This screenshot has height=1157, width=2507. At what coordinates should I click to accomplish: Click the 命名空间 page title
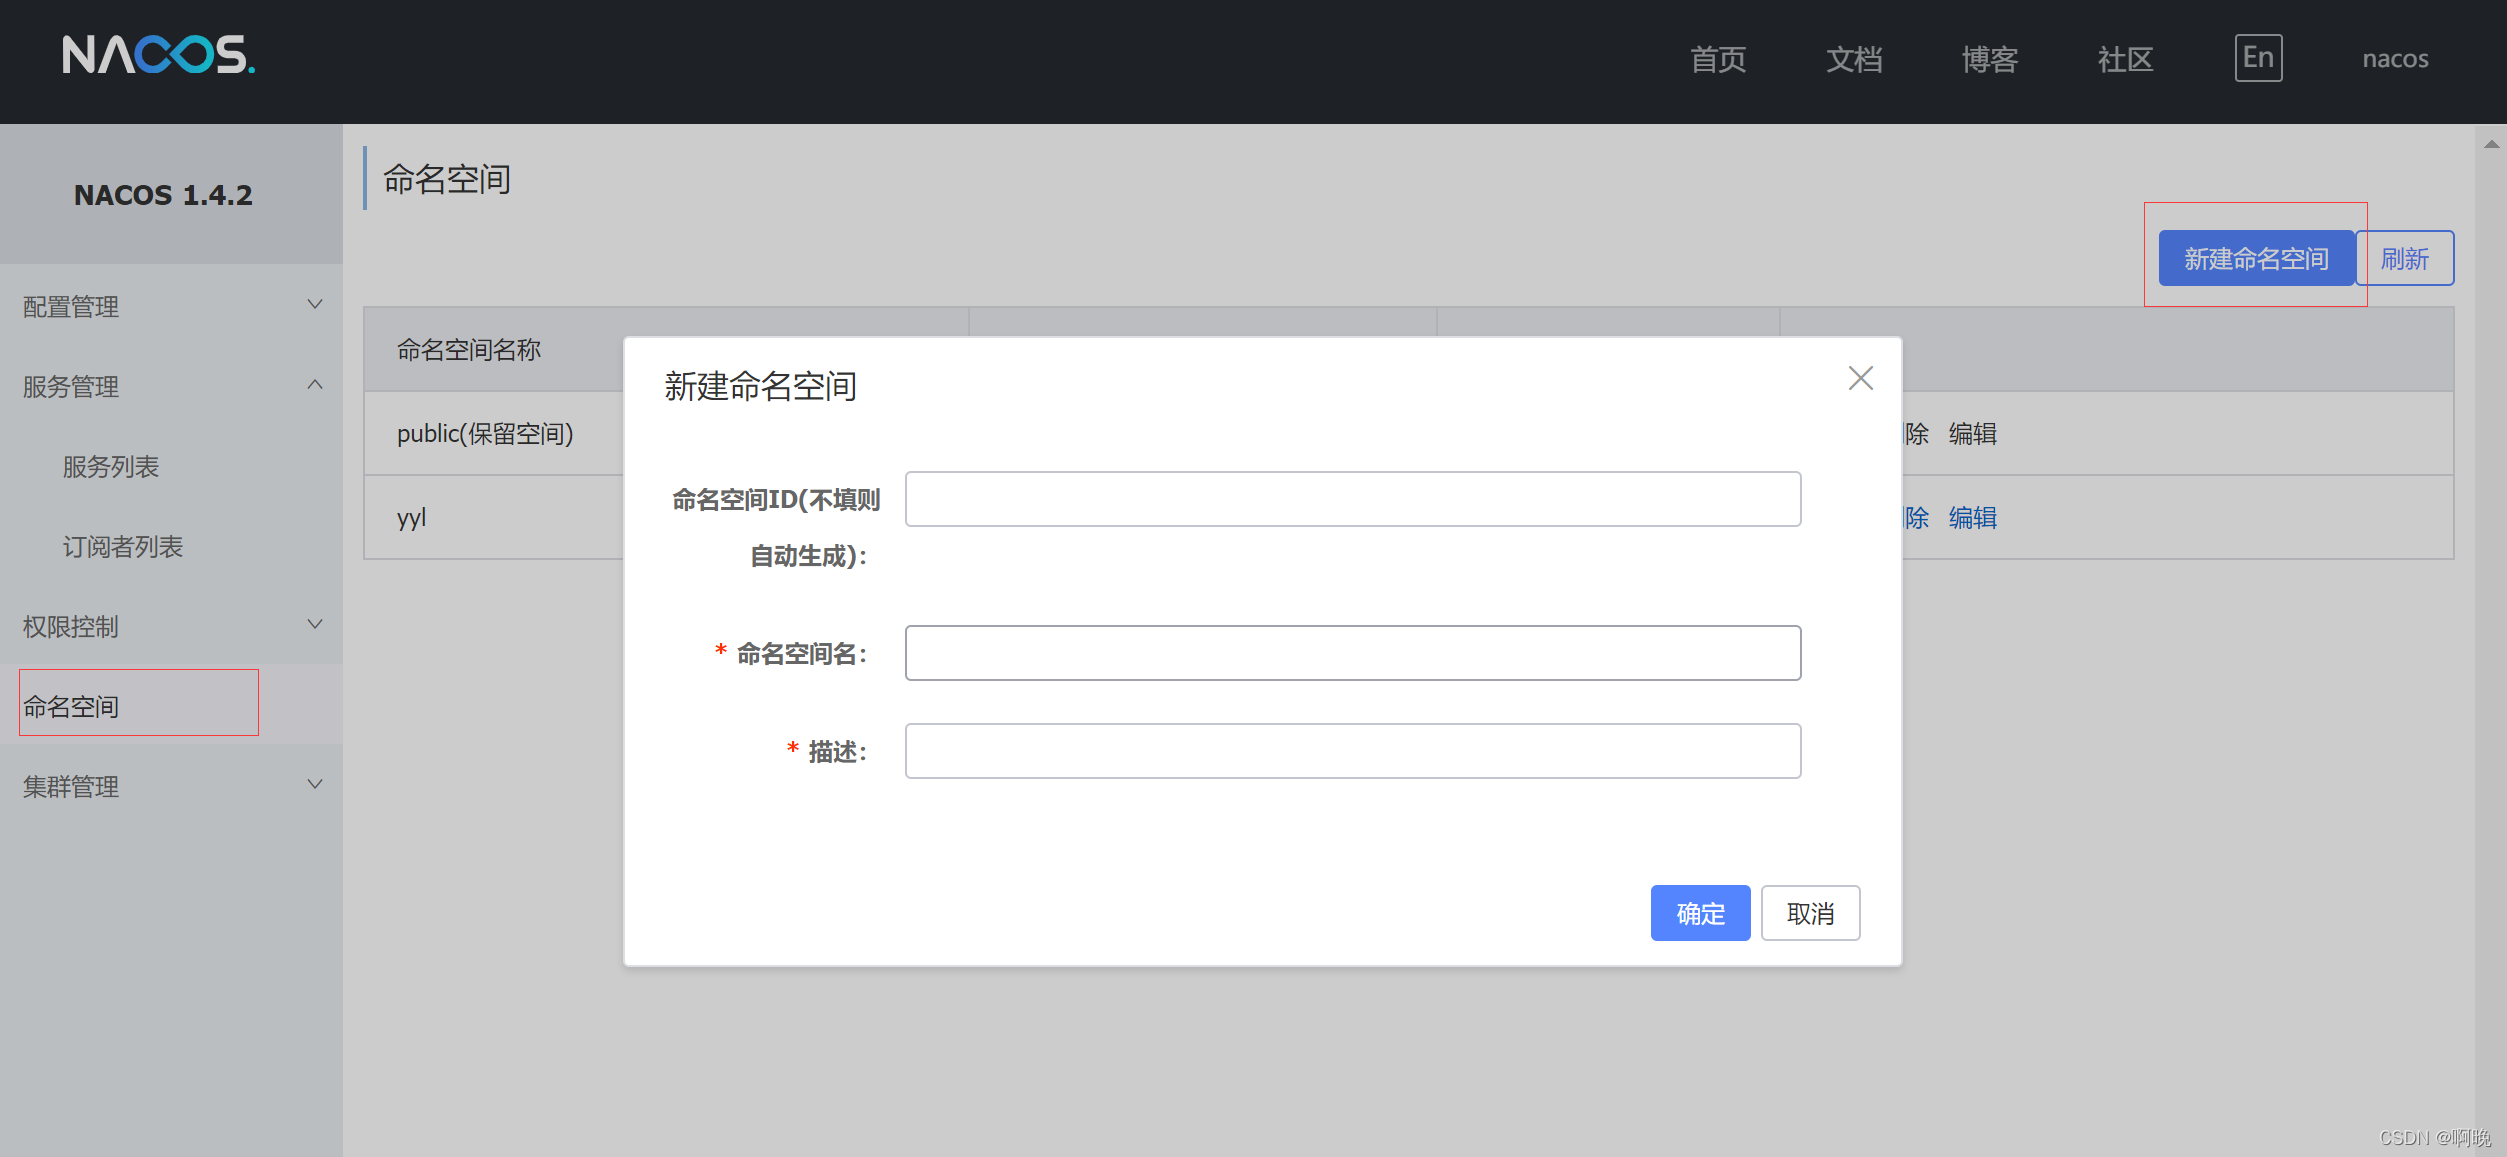point(447,179)
